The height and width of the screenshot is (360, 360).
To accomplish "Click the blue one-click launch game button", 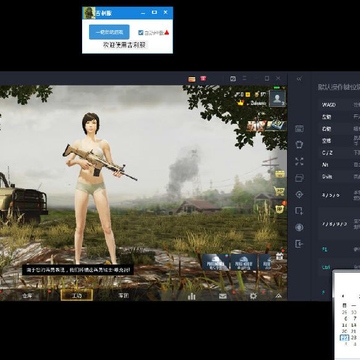I will coord(109,32).
